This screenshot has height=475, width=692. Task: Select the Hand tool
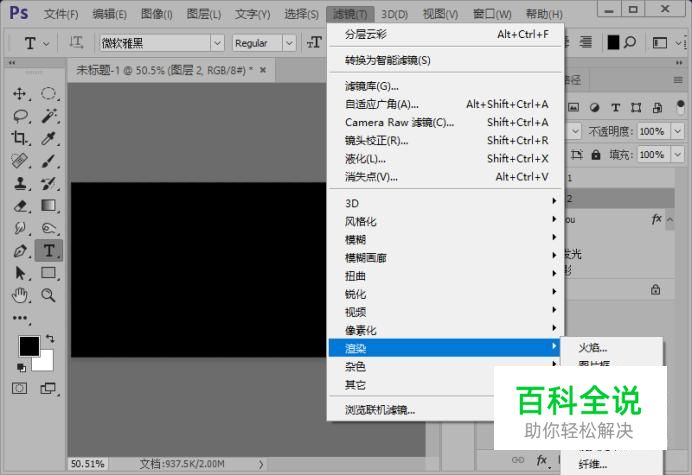click(x=20, y=295)
